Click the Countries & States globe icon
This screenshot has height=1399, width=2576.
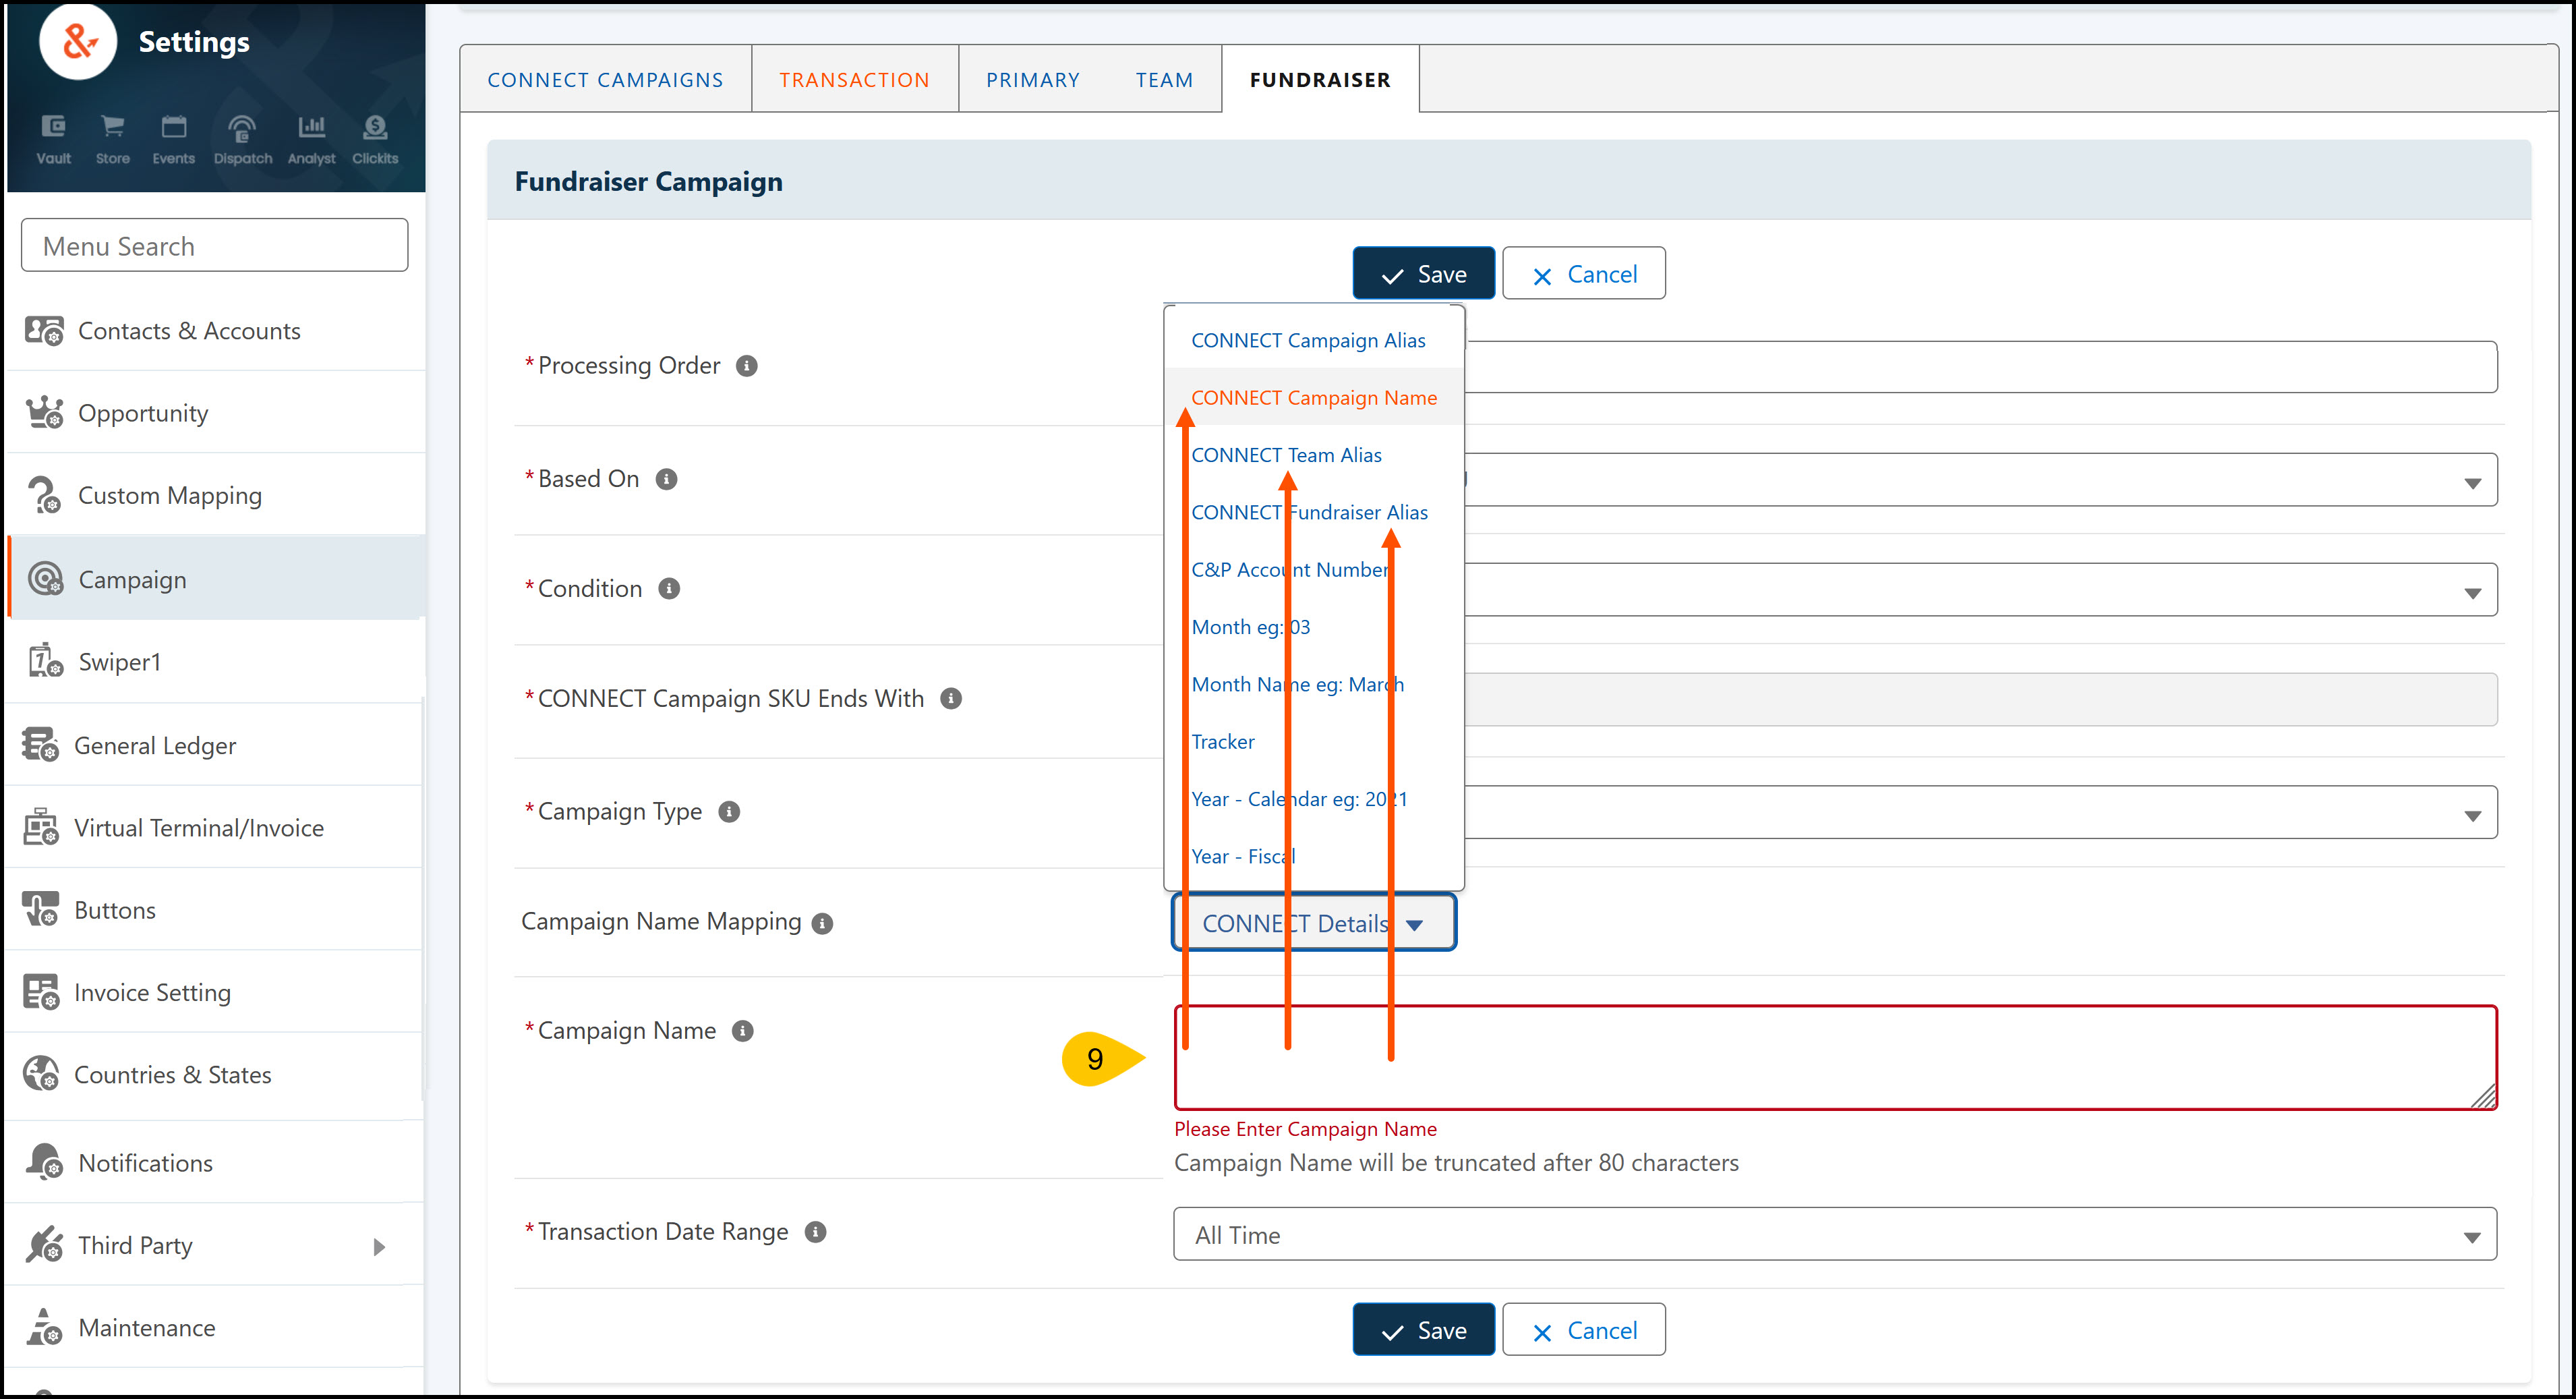pos(40,1074)
